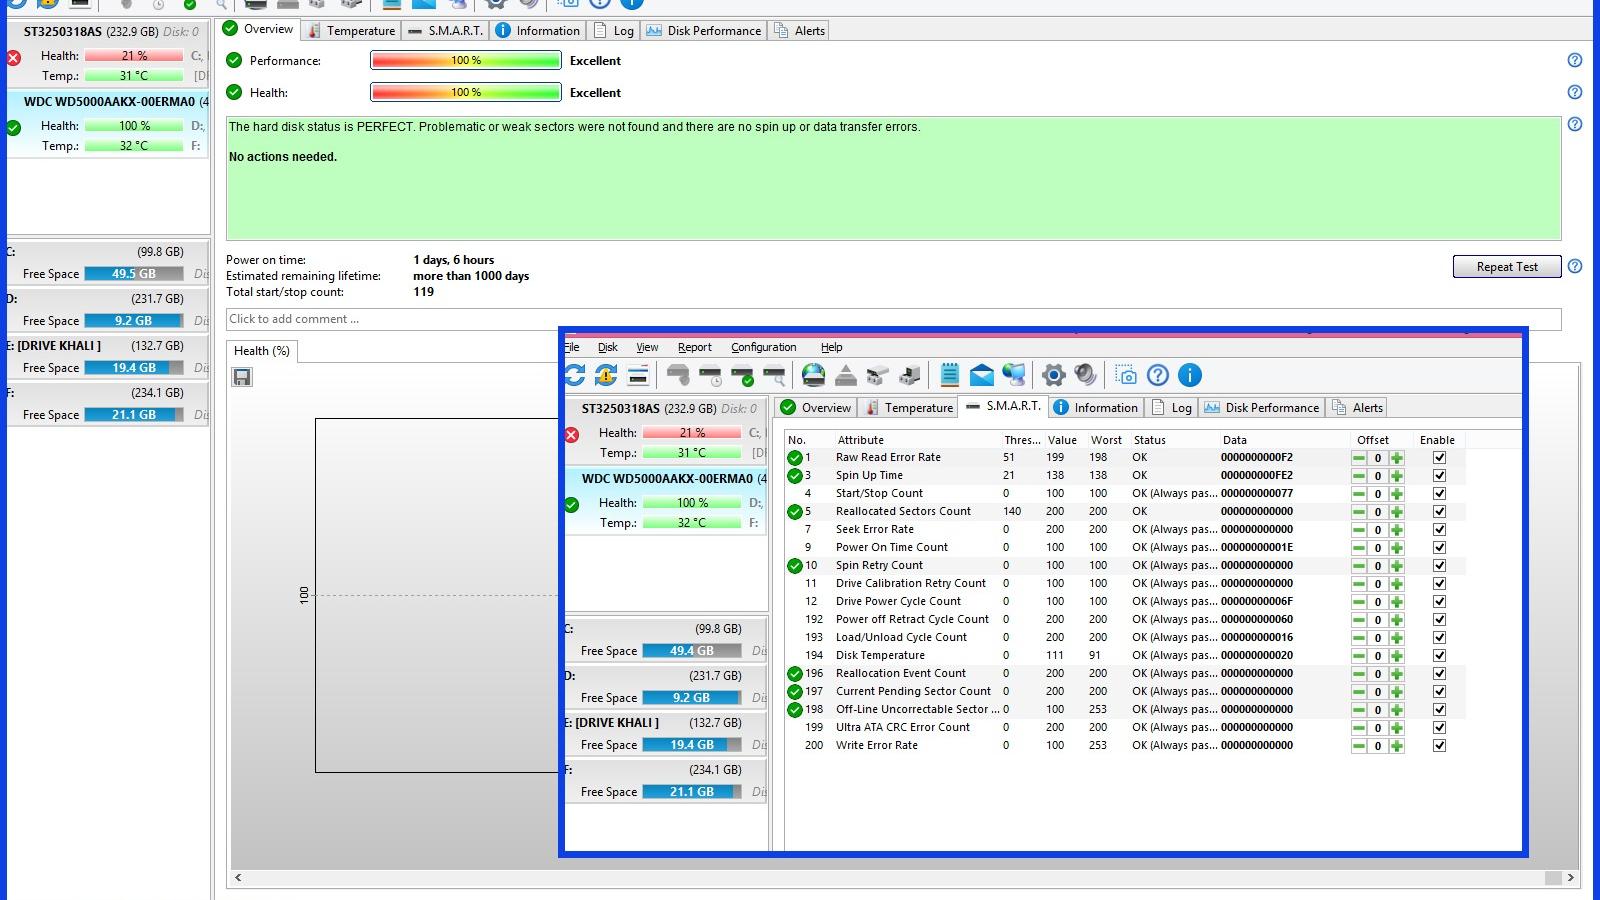Open the Configuration menu in the front window
This screenshot has height=900, width=1600.
764,347
